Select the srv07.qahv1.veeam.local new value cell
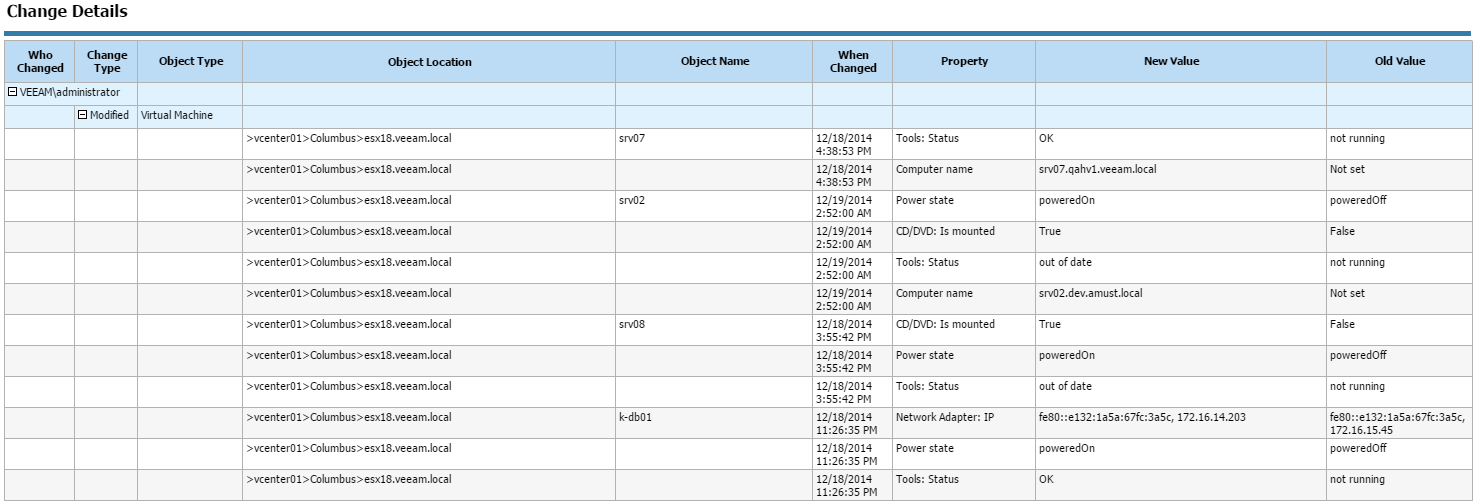 pos(1097,170)
